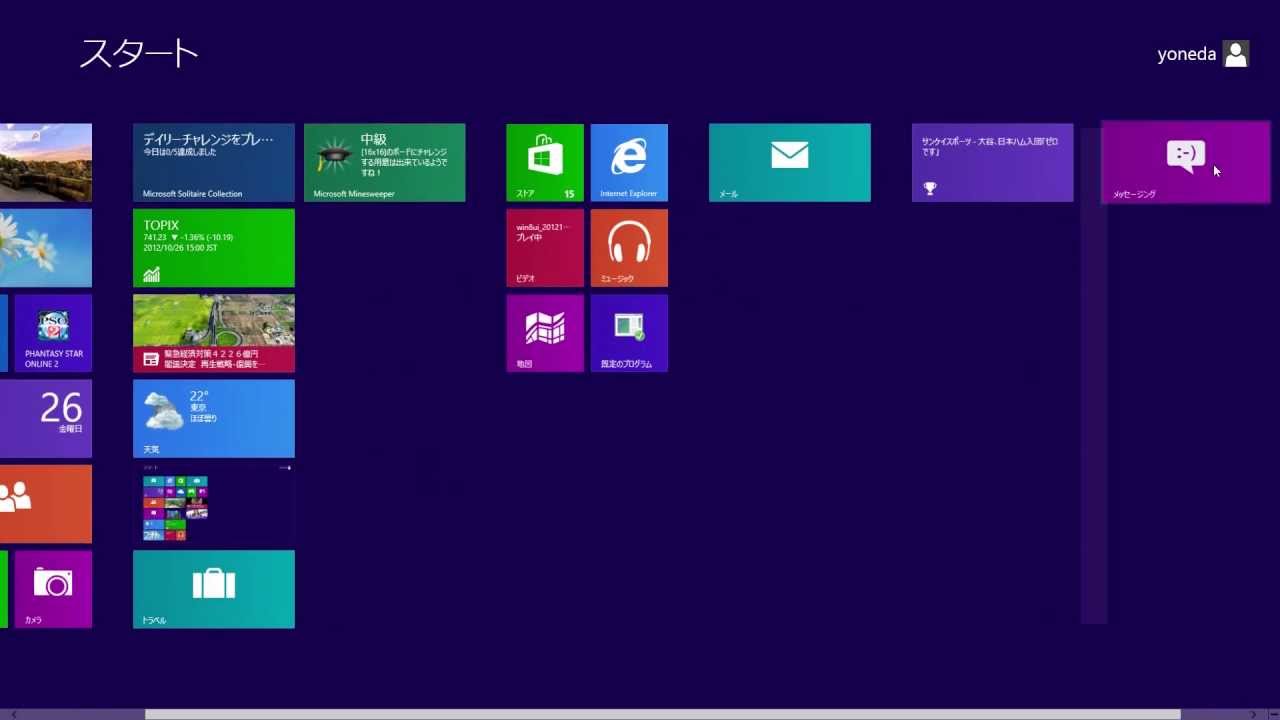Open the Video tile
The image size is (1280, 720).
pos(545,247)
